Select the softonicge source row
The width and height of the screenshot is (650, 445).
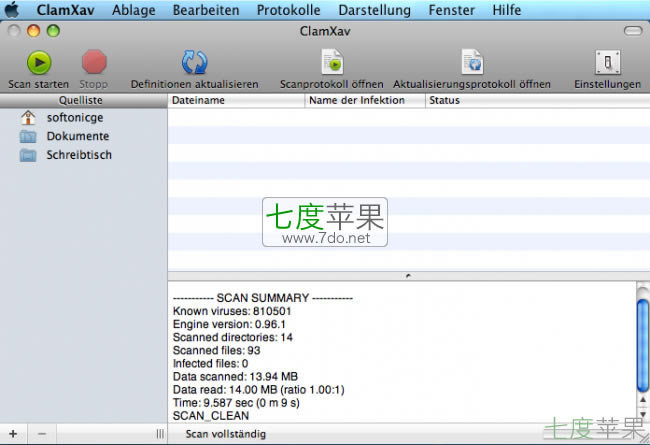coord(83,118)
